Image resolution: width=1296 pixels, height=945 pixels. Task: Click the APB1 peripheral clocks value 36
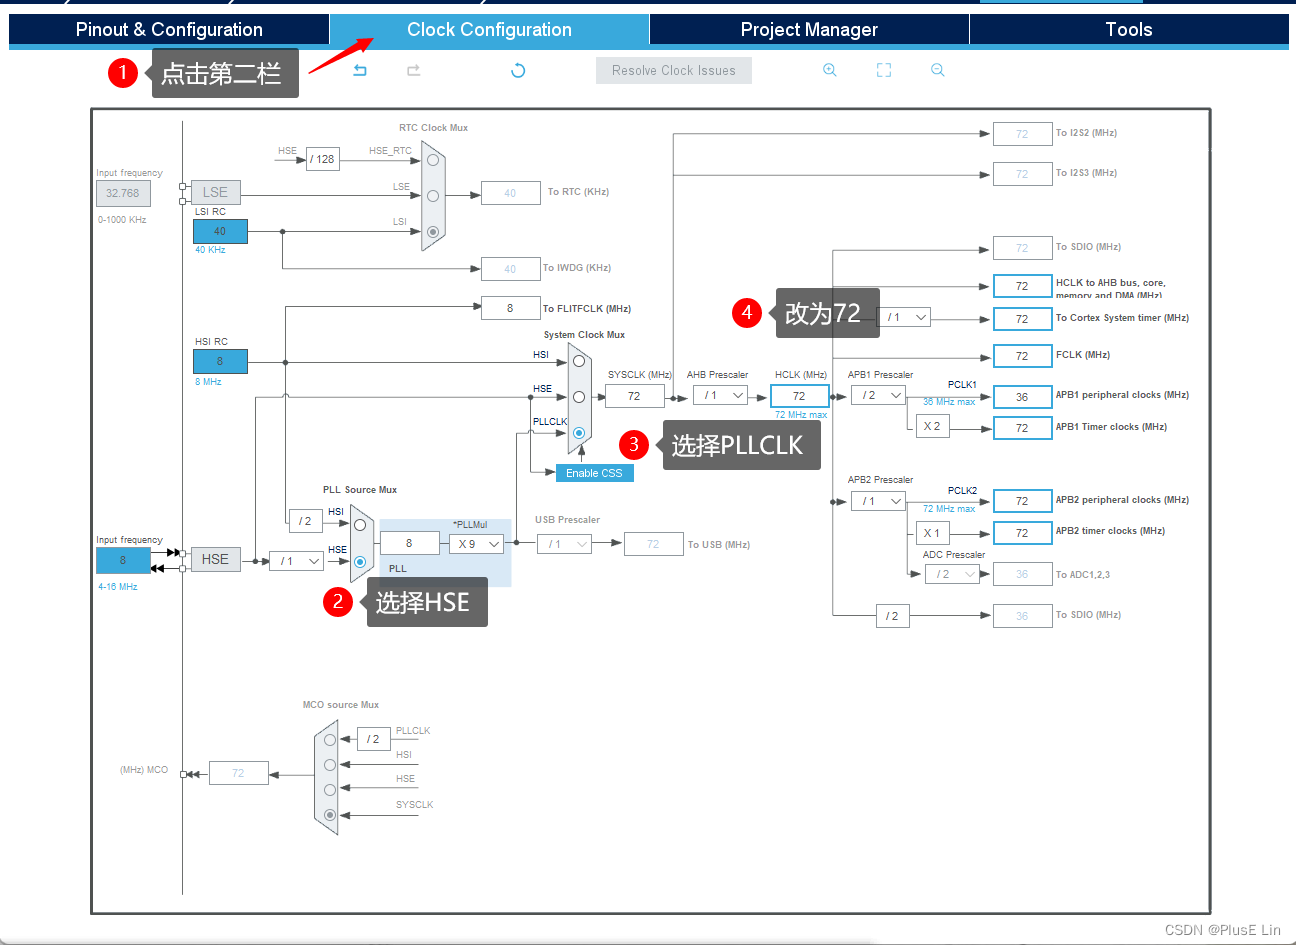pos(1022,397)
